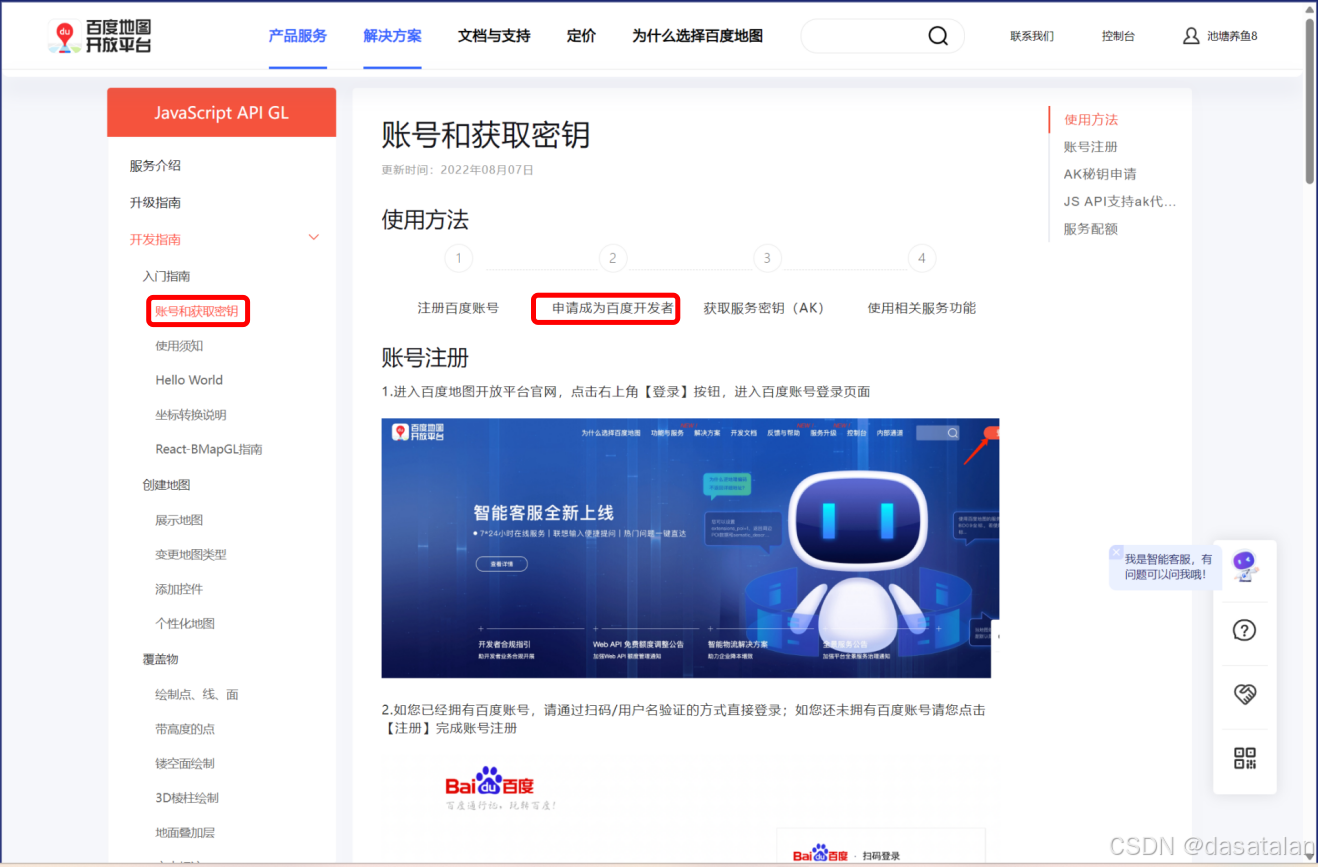Open 升级指南 in the sidebar
This screenshot has width=1319, height=868.
pos(155,203)
